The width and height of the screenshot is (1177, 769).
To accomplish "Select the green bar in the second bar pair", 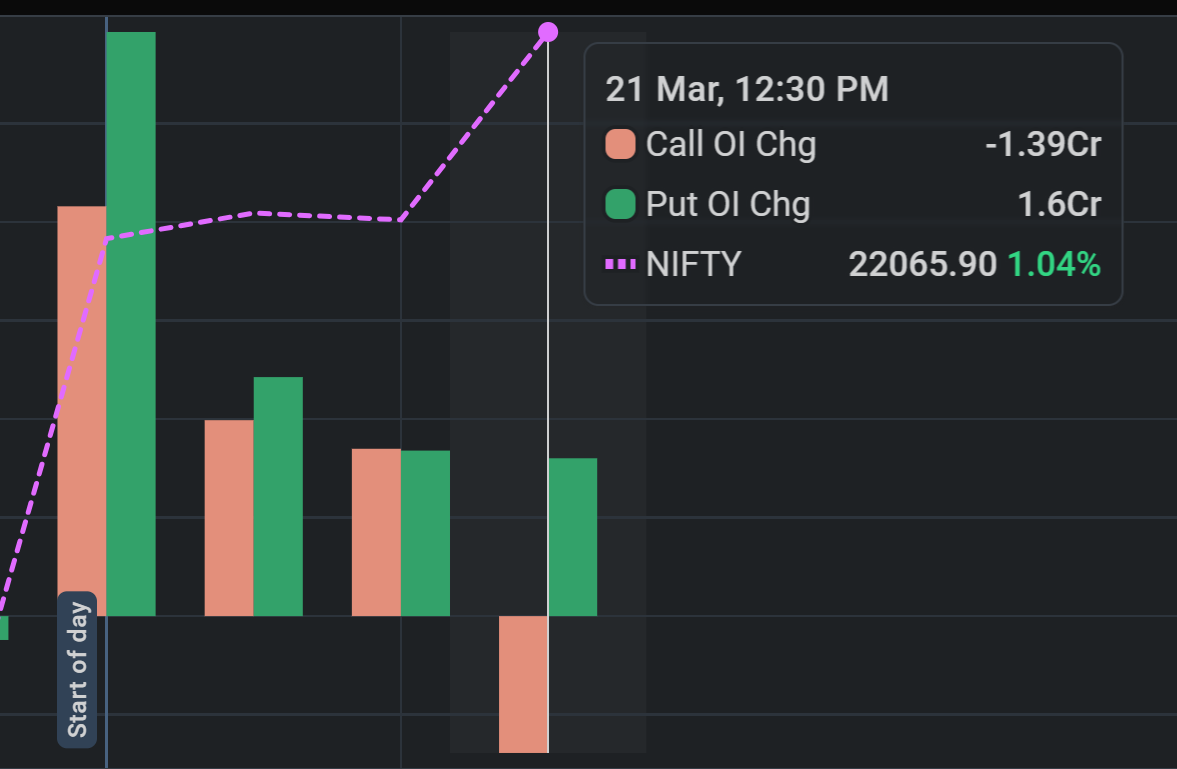I will point(278,496).
